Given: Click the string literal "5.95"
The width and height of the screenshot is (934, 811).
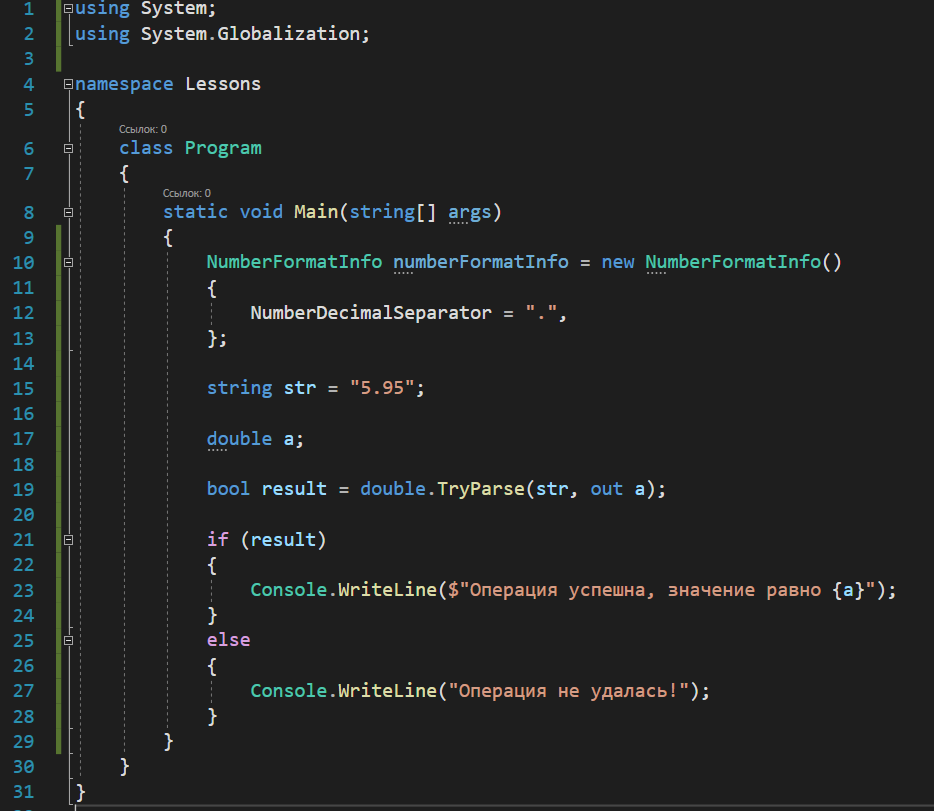Looking at the screenshot, I should click(382, 388).
